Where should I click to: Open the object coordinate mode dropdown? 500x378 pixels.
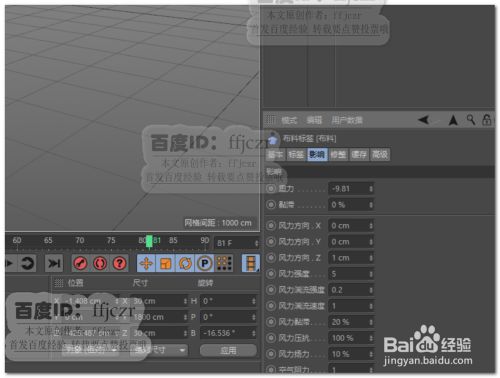point(90,350)
